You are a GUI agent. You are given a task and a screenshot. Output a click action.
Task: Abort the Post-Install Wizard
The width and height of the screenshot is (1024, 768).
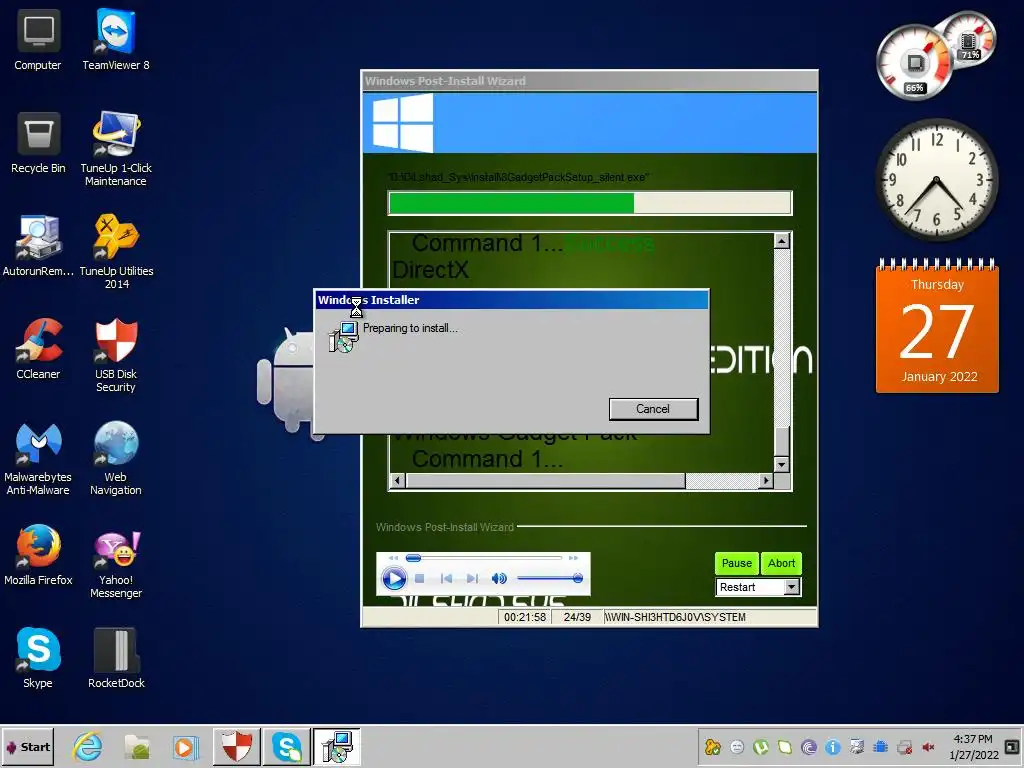coord(781,563)
